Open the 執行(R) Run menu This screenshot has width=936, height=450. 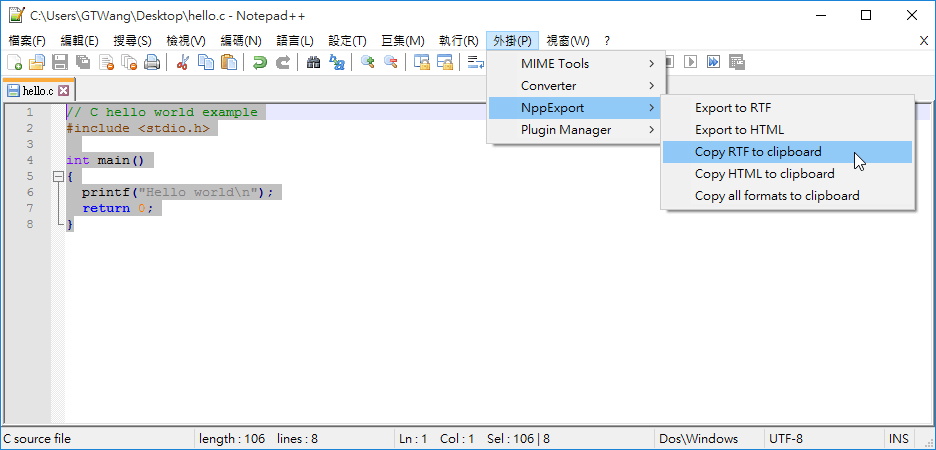(458, 41)
